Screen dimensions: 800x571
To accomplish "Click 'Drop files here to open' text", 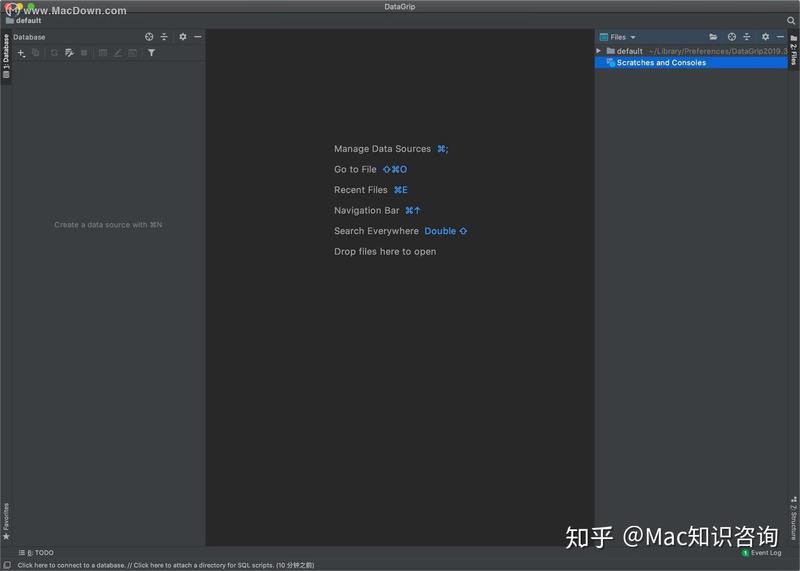I will pos(385,252).
